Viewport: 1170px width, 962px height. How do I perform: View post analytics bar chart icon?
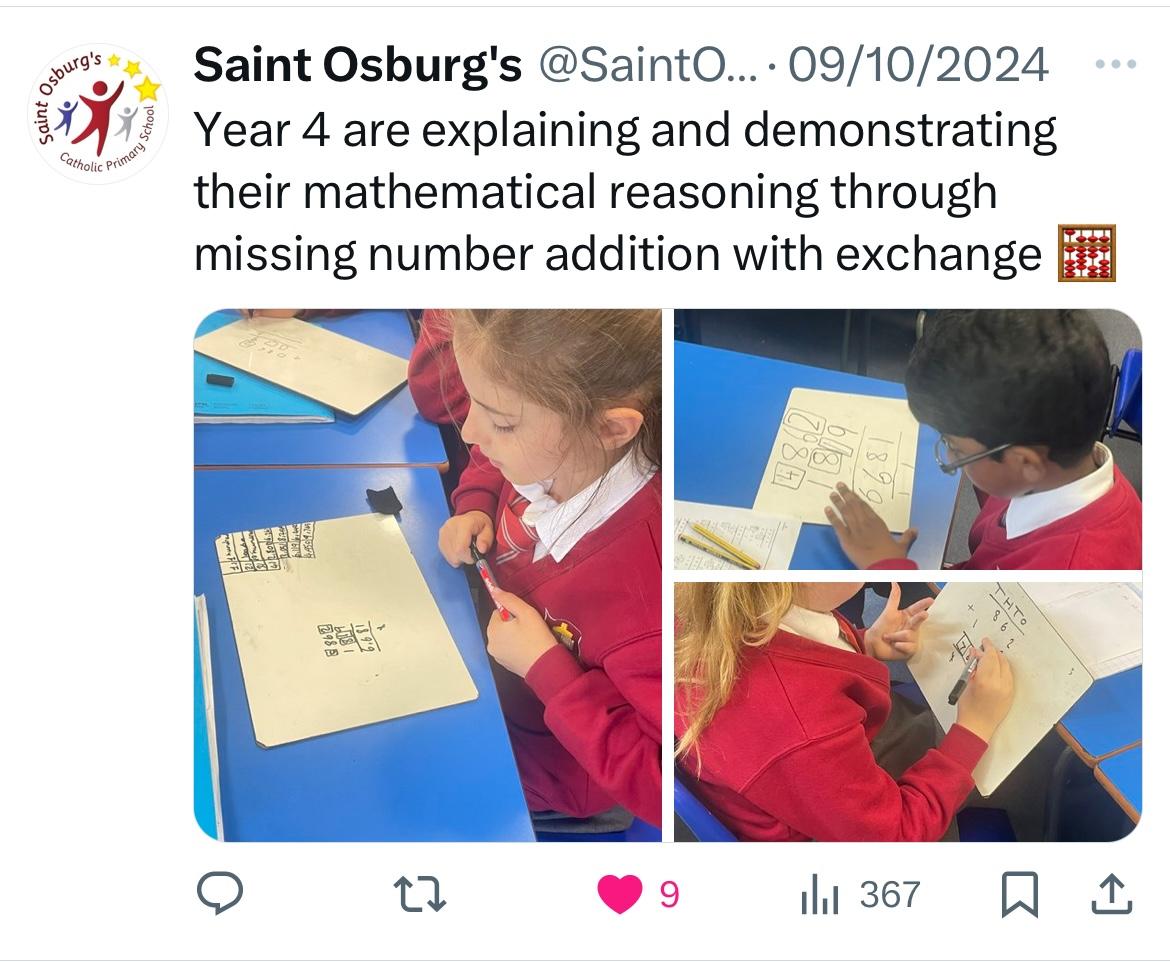click(820, 894)
